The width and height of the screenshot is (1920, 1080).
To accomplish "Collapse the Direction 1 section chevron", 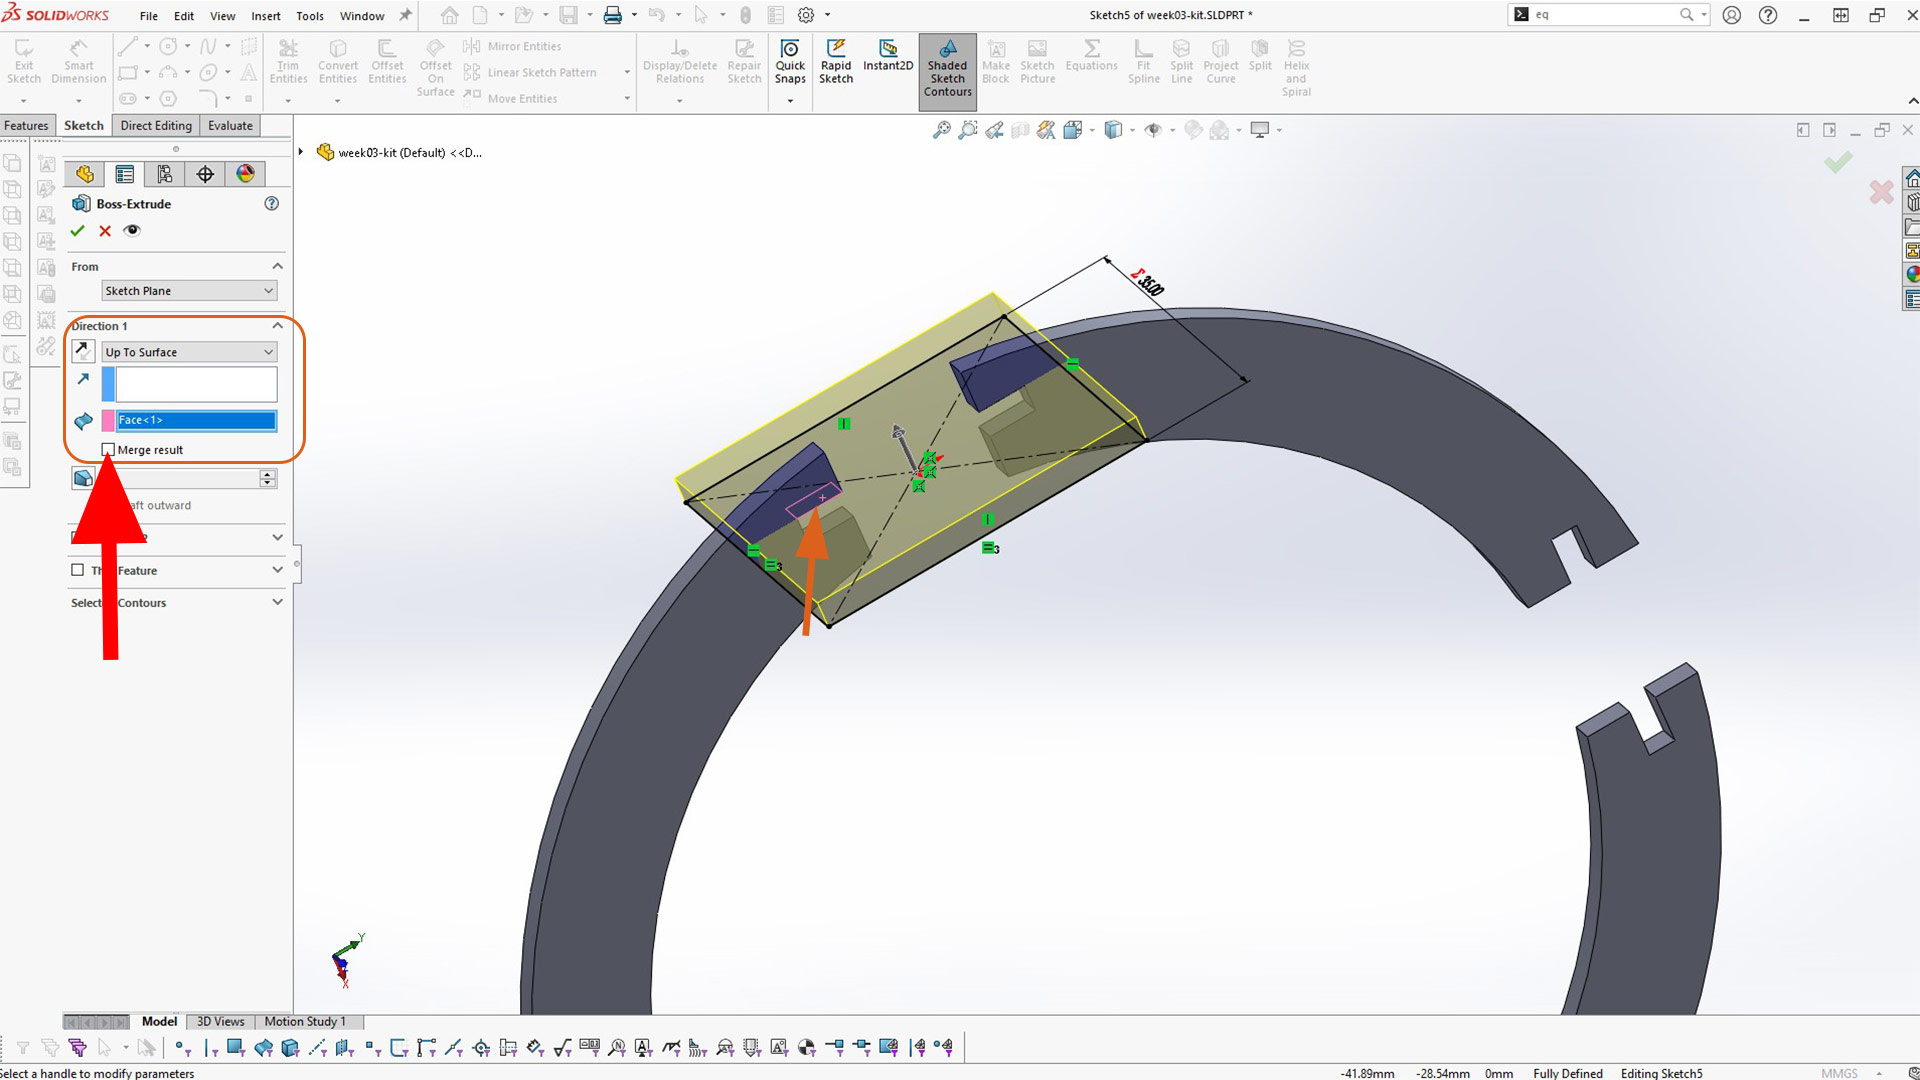I will pos(277,326).
